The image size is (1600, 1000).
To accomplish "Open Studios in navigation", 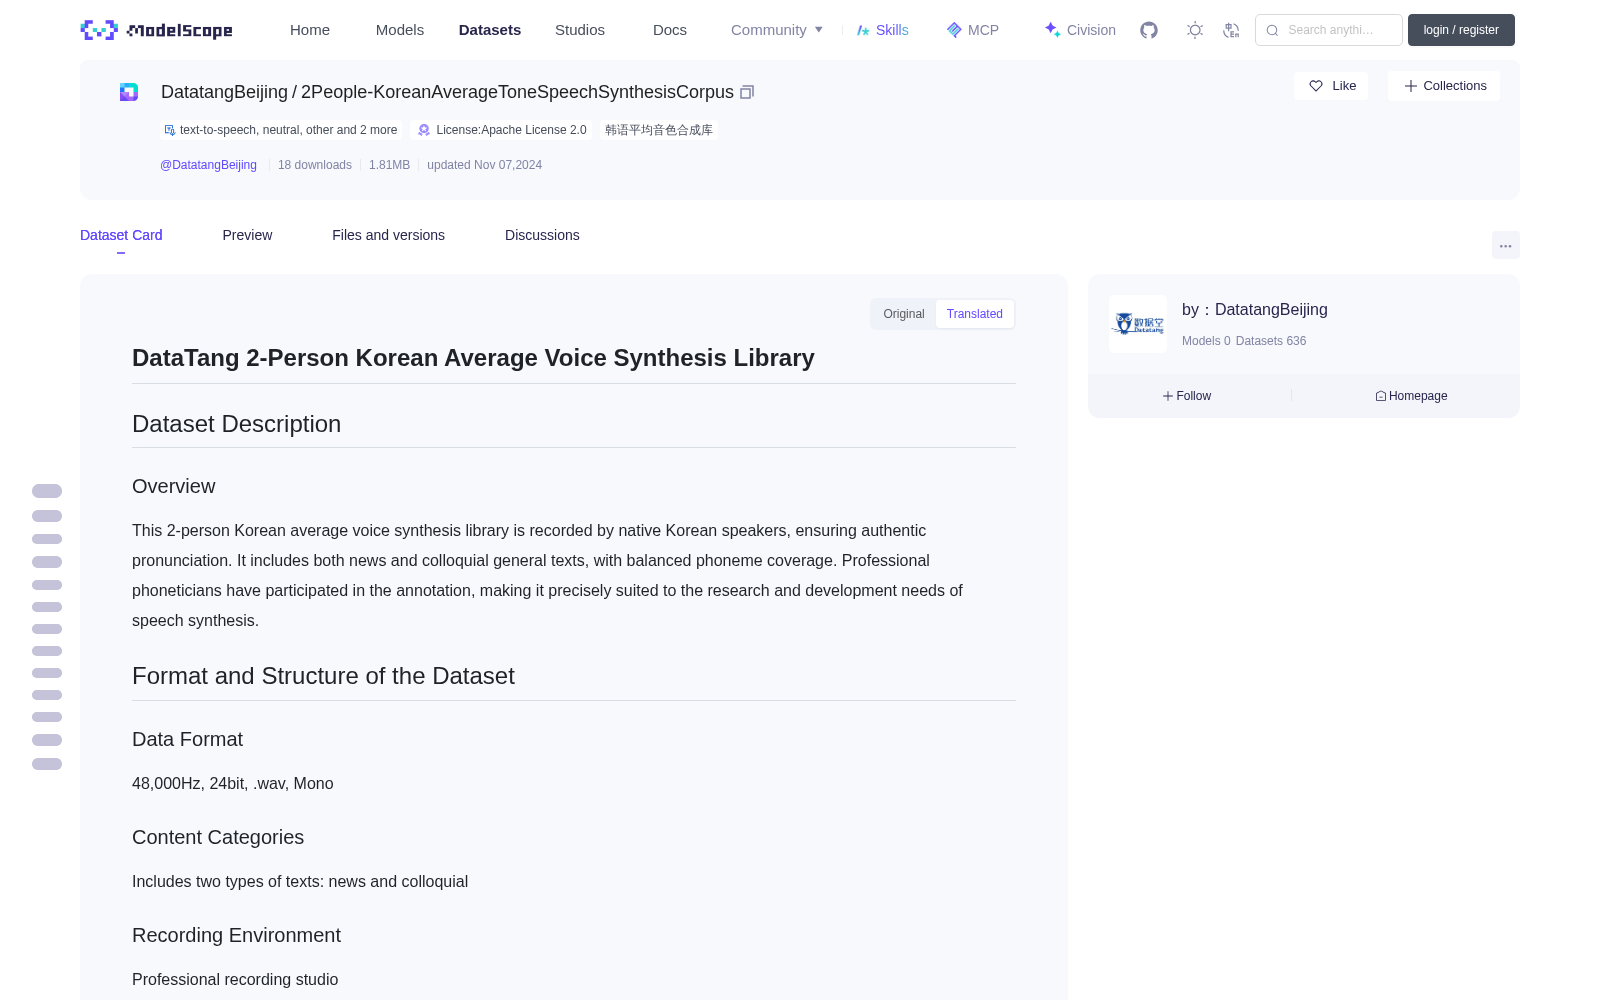I will (x=580, y=30).
